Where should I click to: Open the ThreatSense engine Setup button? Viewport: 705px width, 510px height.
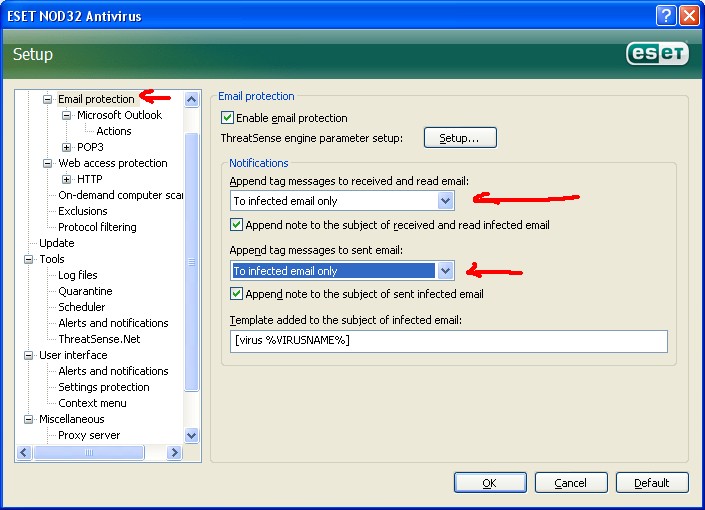pos(460,138)
